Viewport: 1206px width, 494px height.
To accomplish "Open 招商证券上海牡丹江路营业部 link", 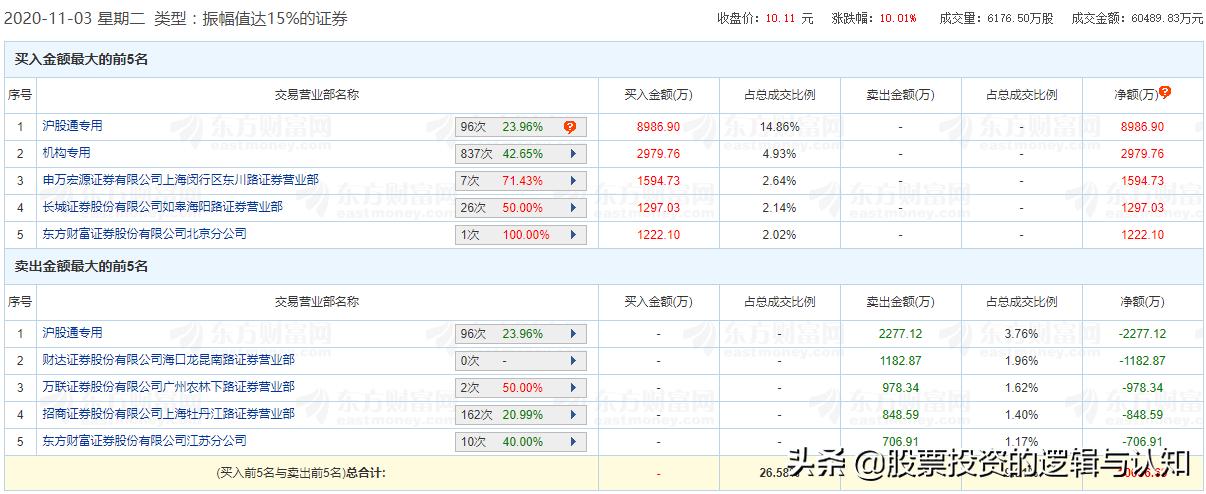I will (x=168, y=414).
